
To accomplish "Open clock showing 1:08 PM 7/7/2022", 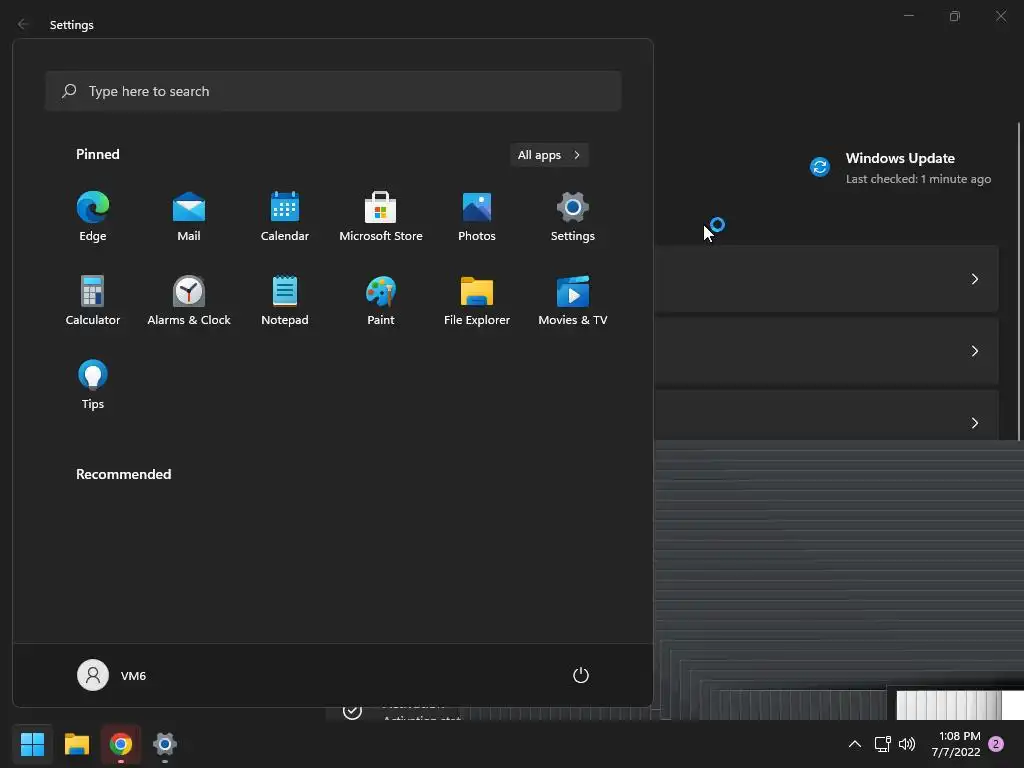I will 955,744.
